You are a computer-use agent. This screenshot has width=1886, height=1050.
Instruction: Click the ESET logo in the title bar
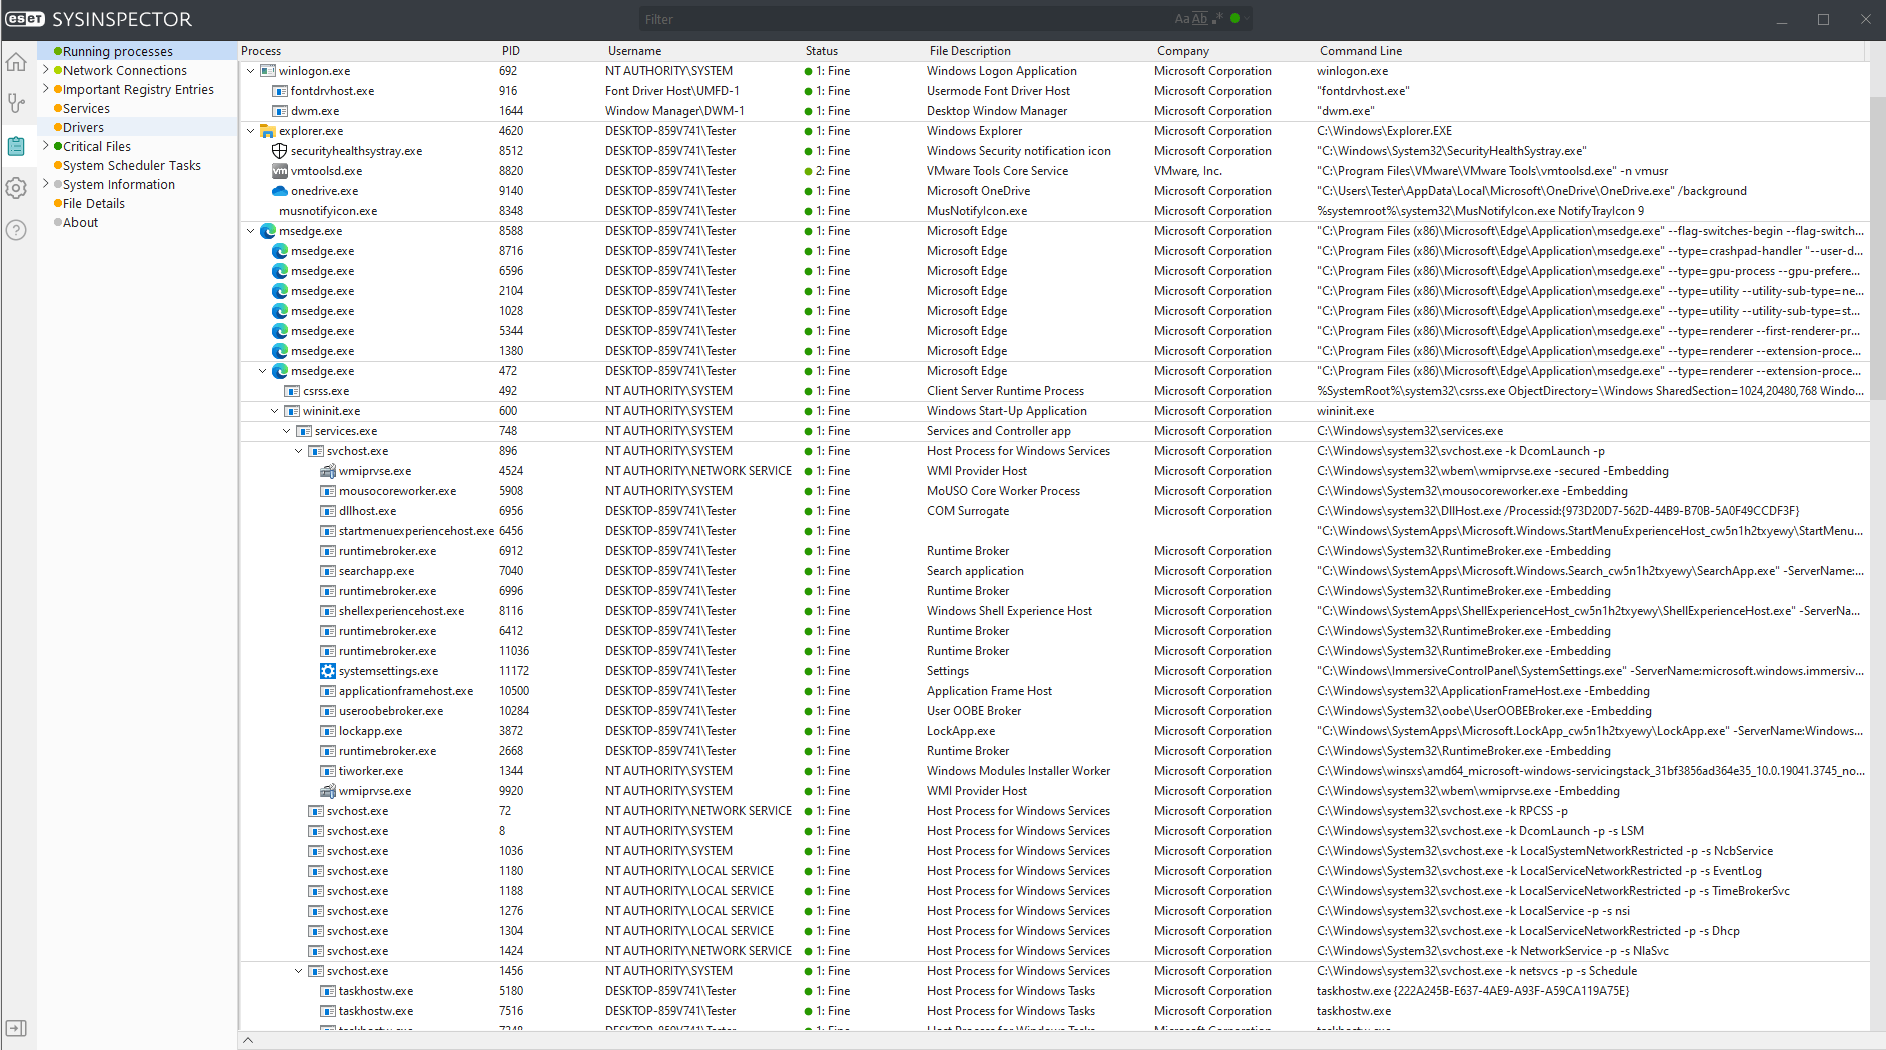[x=25, y=19]
